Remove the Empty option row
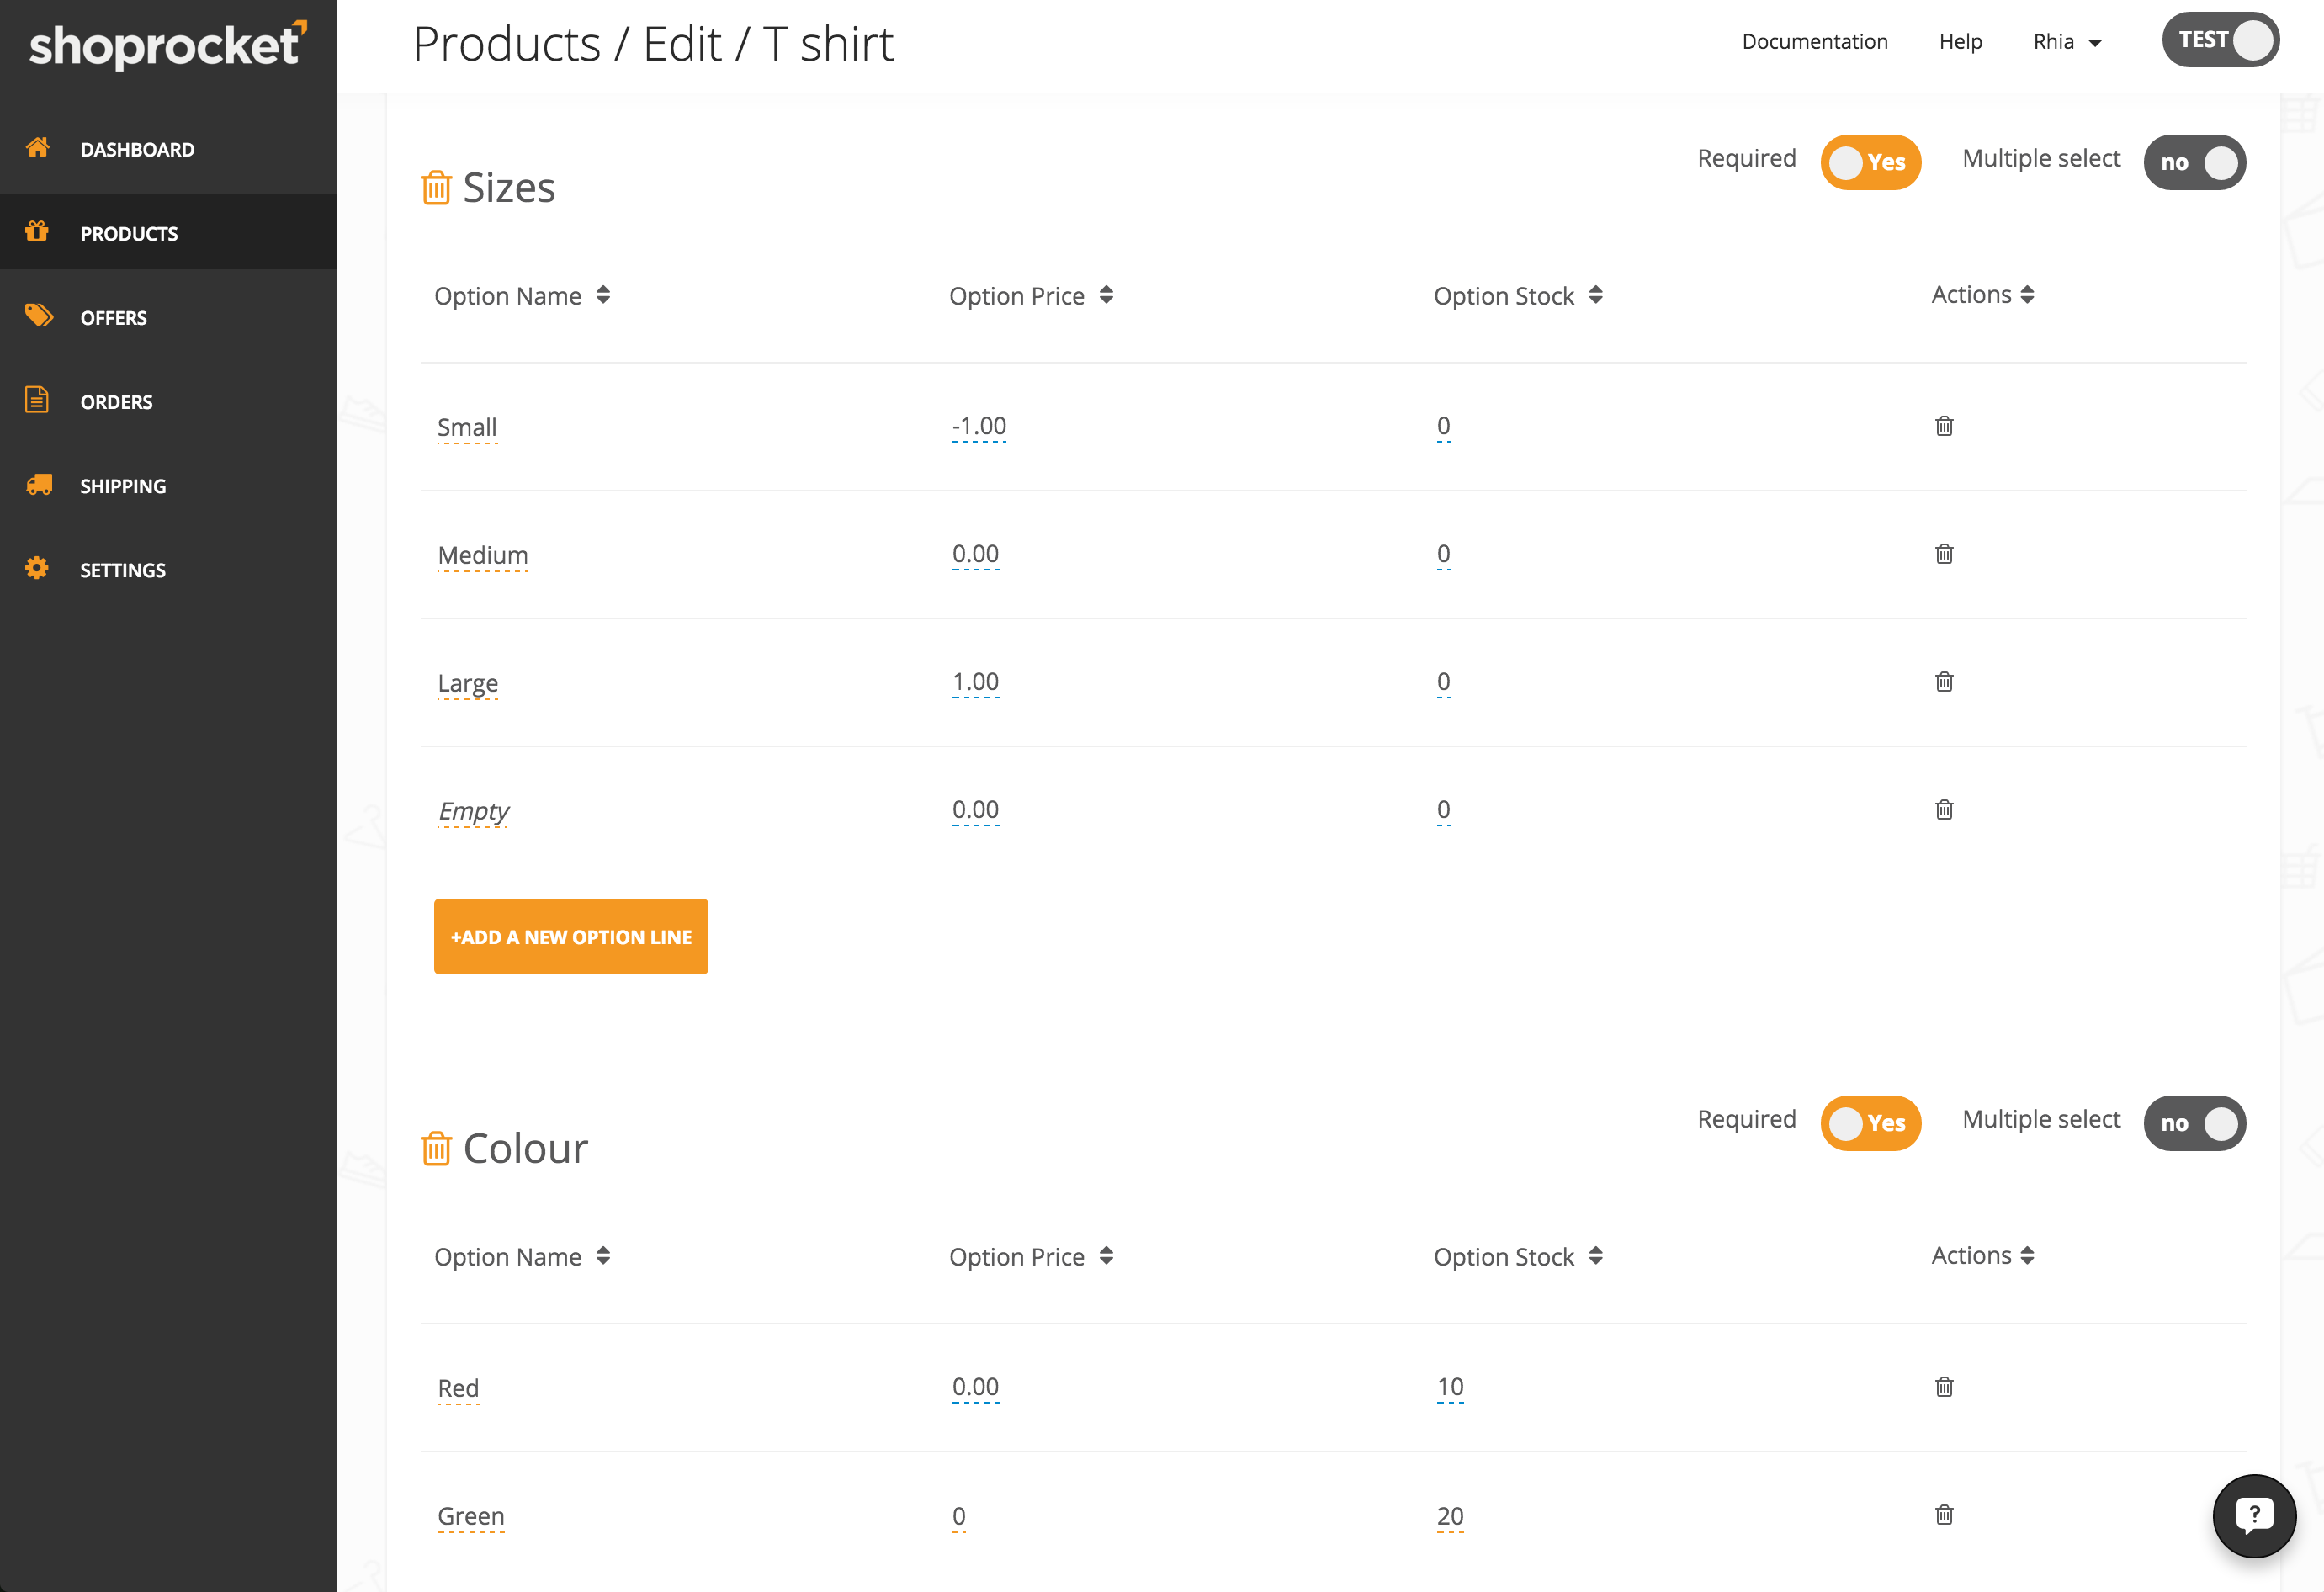 (1943, 810)
